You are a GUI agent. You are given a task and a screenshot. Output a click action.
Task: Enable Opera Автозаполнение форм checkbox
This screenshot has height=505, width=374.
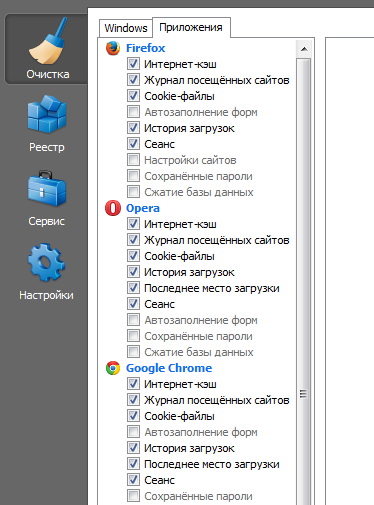click(133, 320)
